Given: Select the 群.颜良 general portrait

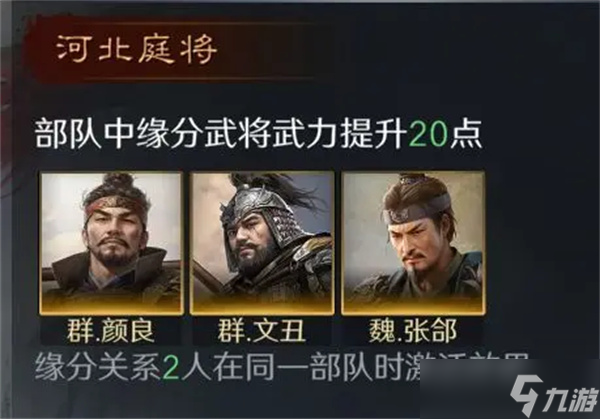Looking at the screenshot, I should coord(111,243).
